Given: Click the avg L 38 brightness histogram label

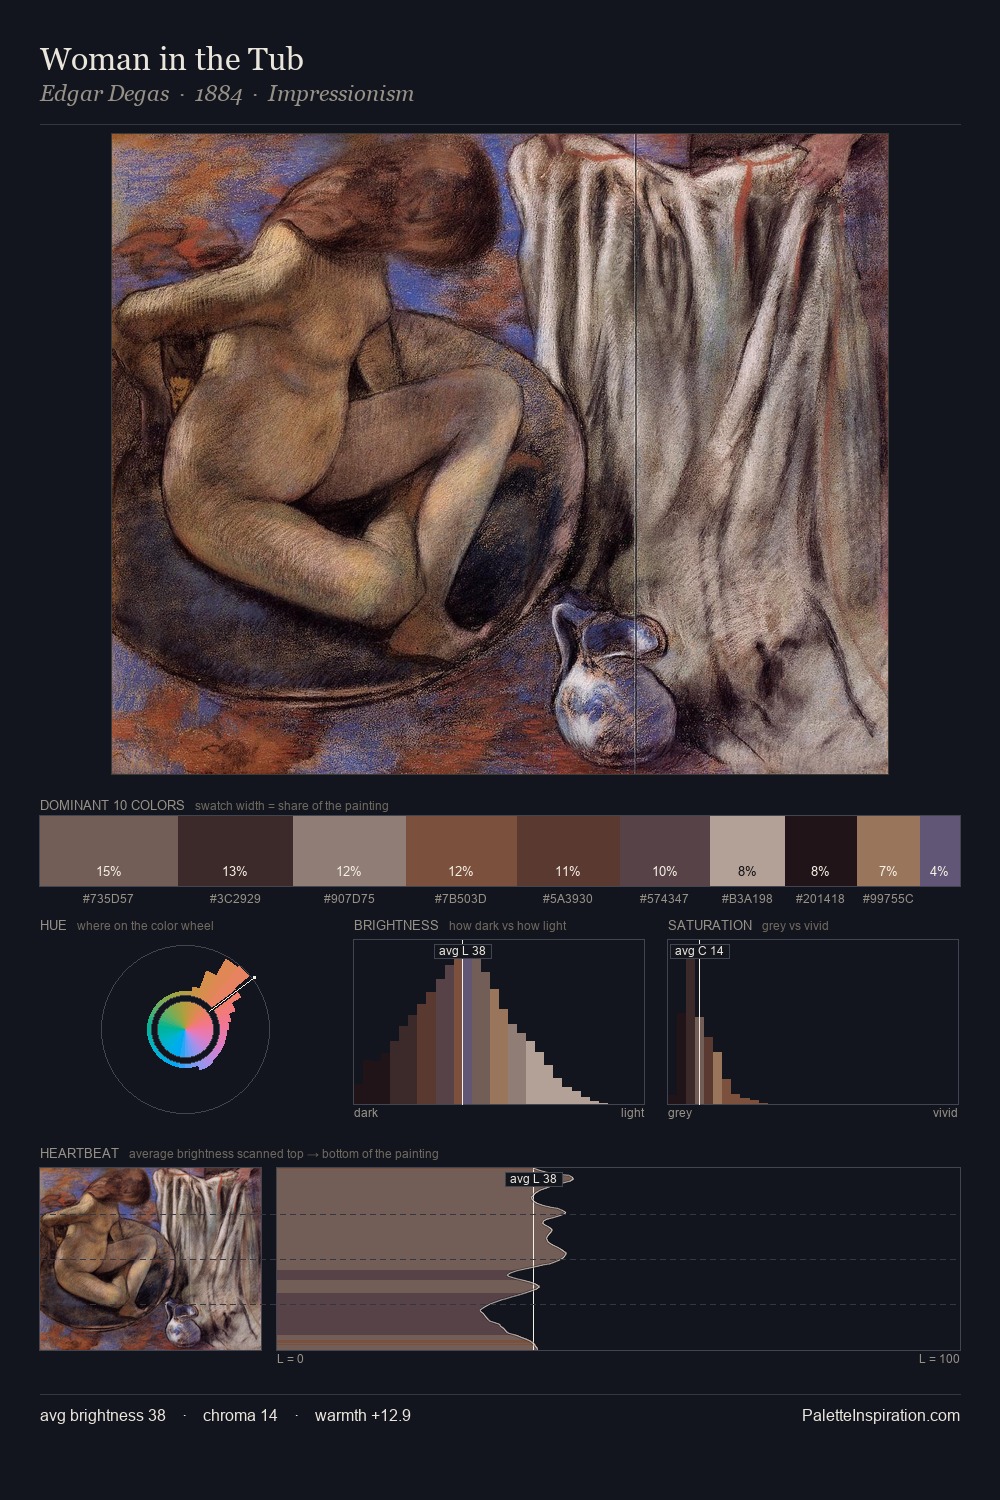Looking at the screenshot, I should (462, 951).
